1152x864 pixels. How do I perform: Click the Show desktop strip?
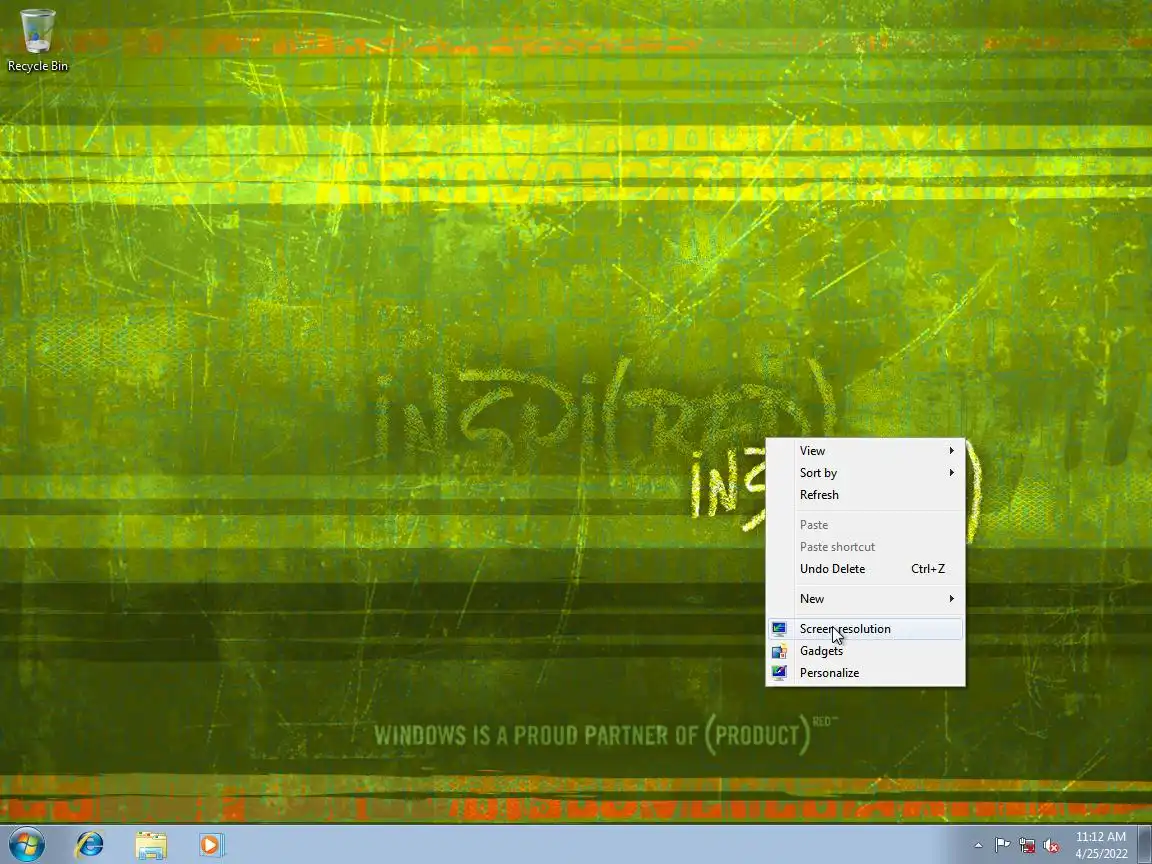click(1145, 845)
